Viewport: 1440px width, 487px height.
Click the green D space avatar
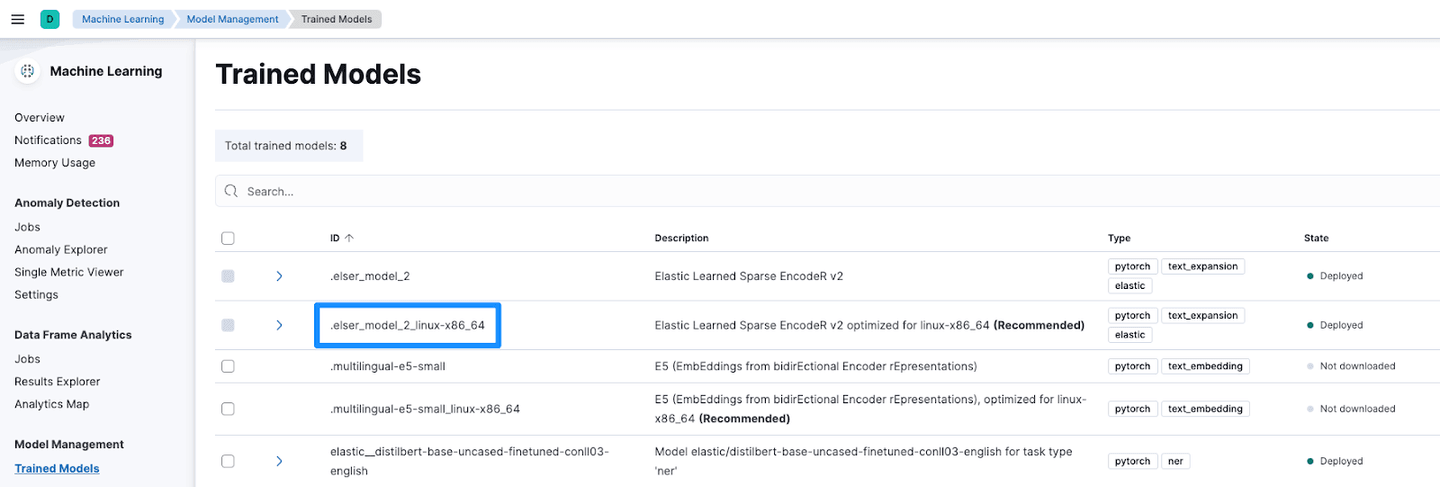50,19
